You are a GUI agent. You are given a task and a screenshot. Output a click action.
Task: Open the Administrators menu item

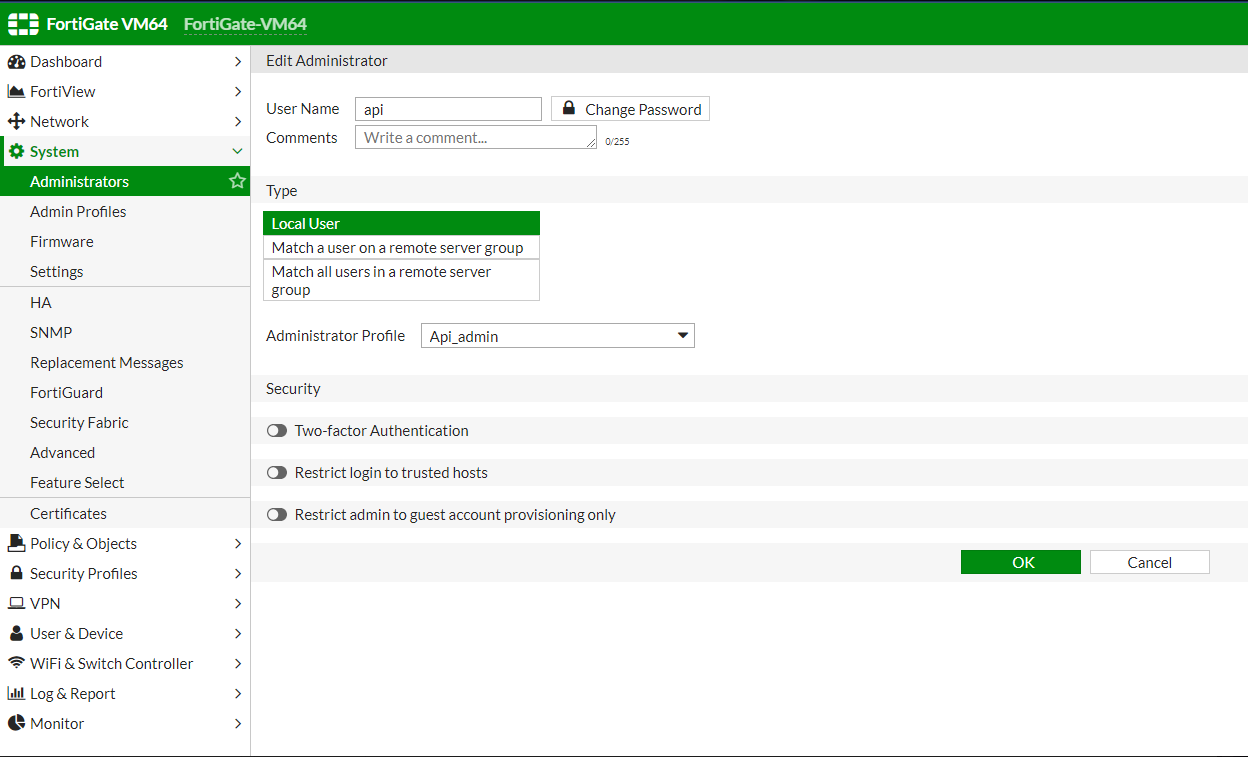point(125,181)
